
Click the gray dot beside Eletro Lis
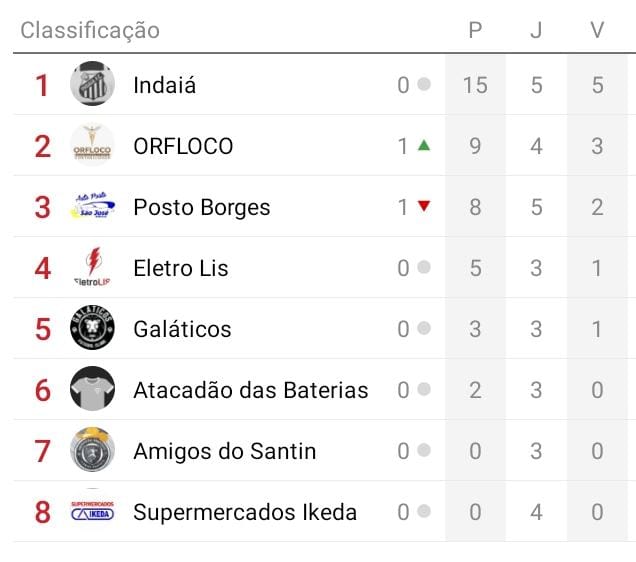pos(424,268)
